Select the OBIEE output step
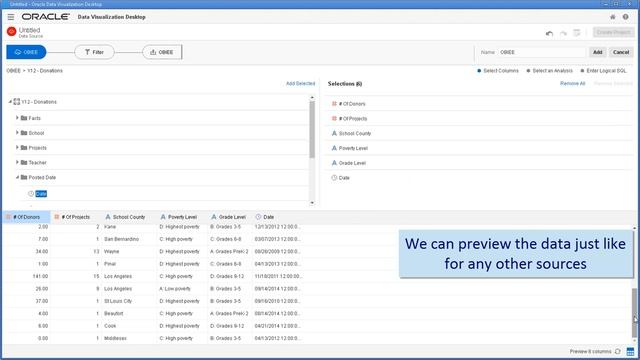 click(162, 52)
